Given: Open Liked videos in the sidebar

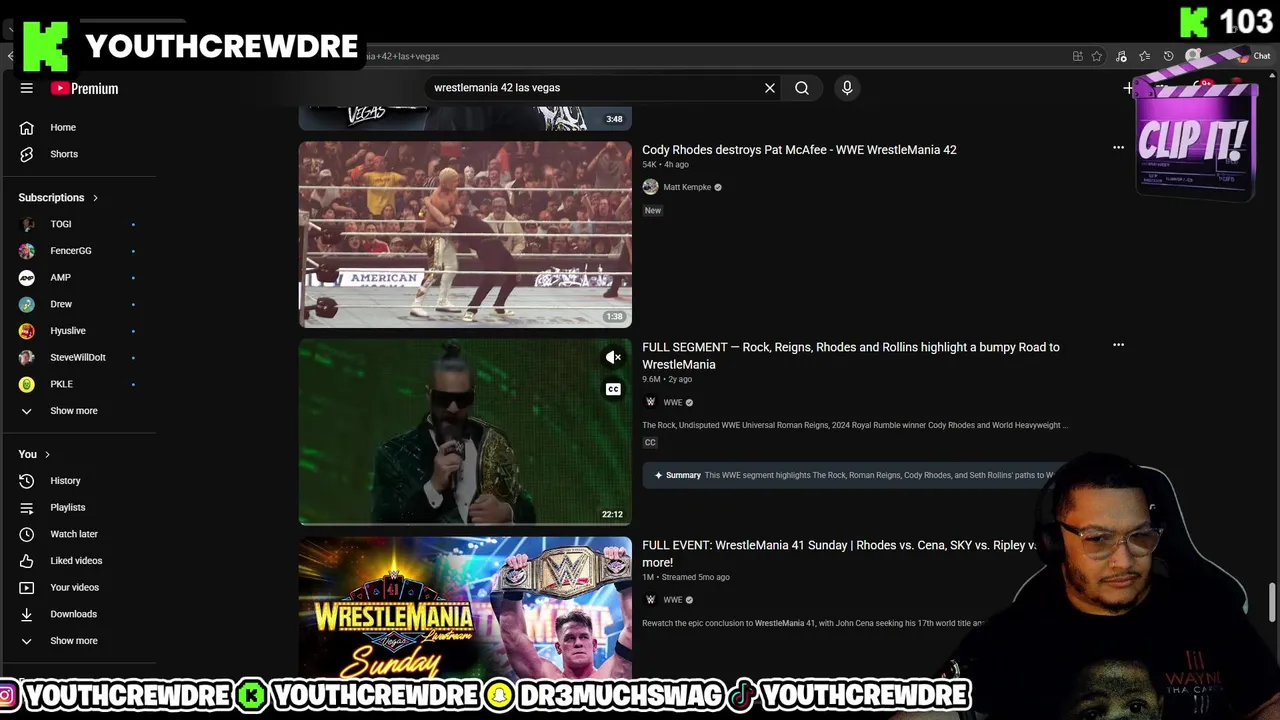Looking at the screenshot, I should pos(78,561).
